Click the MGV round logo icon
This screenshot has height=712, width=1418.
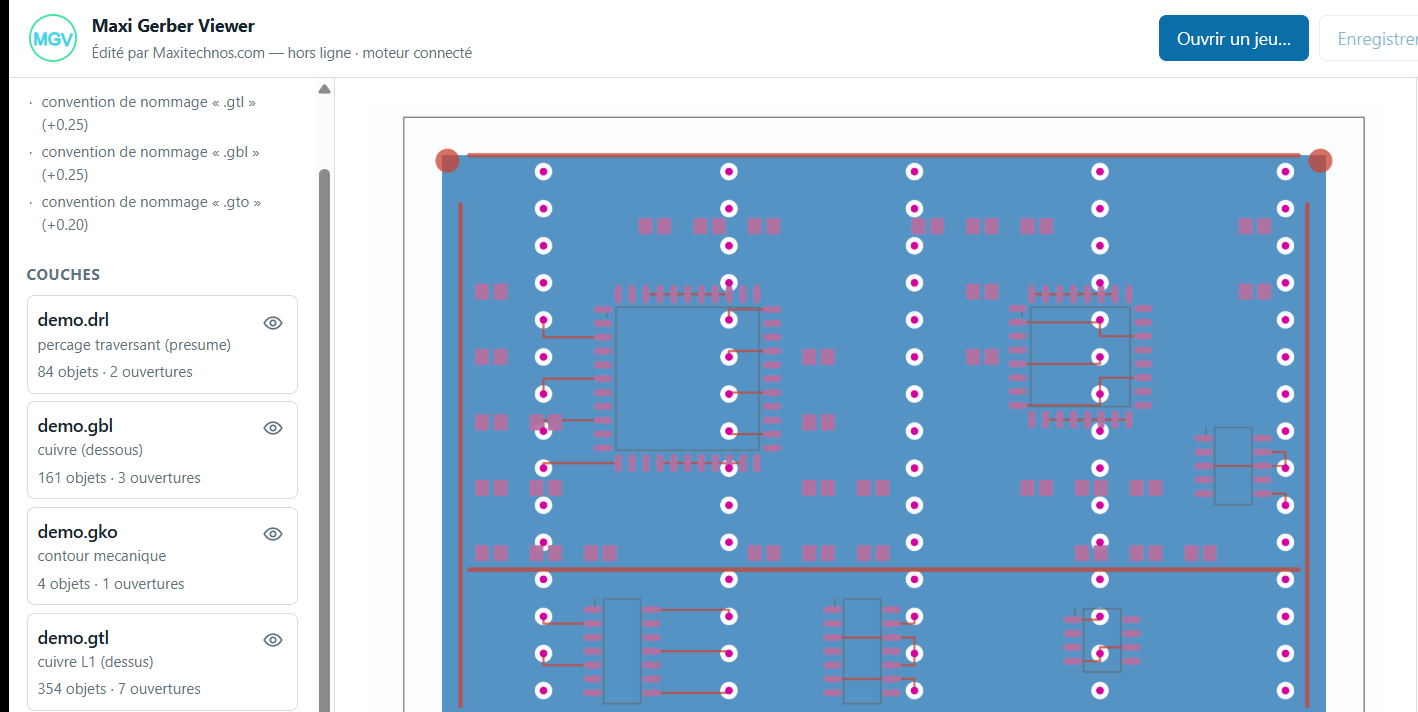coord(54,38)
